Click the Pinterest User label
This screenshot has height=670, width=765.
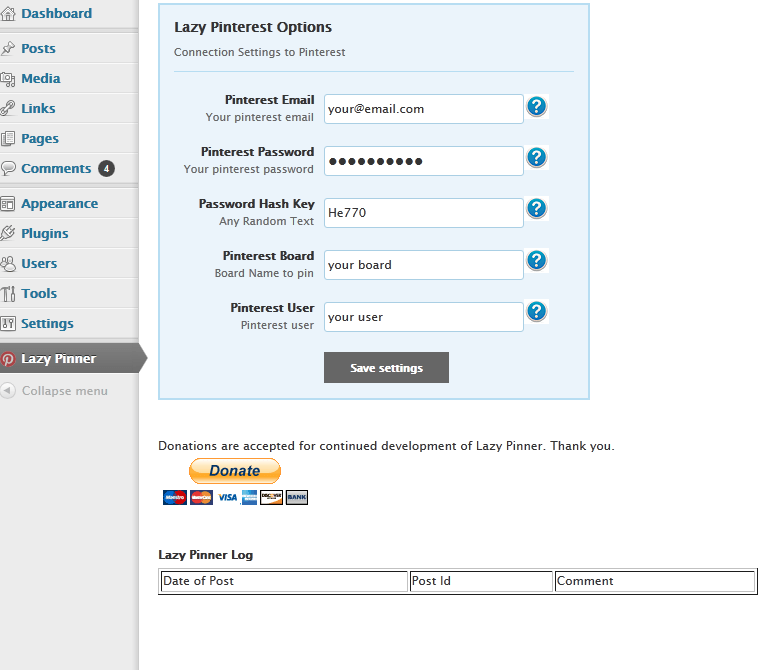[x=272, y=308]
